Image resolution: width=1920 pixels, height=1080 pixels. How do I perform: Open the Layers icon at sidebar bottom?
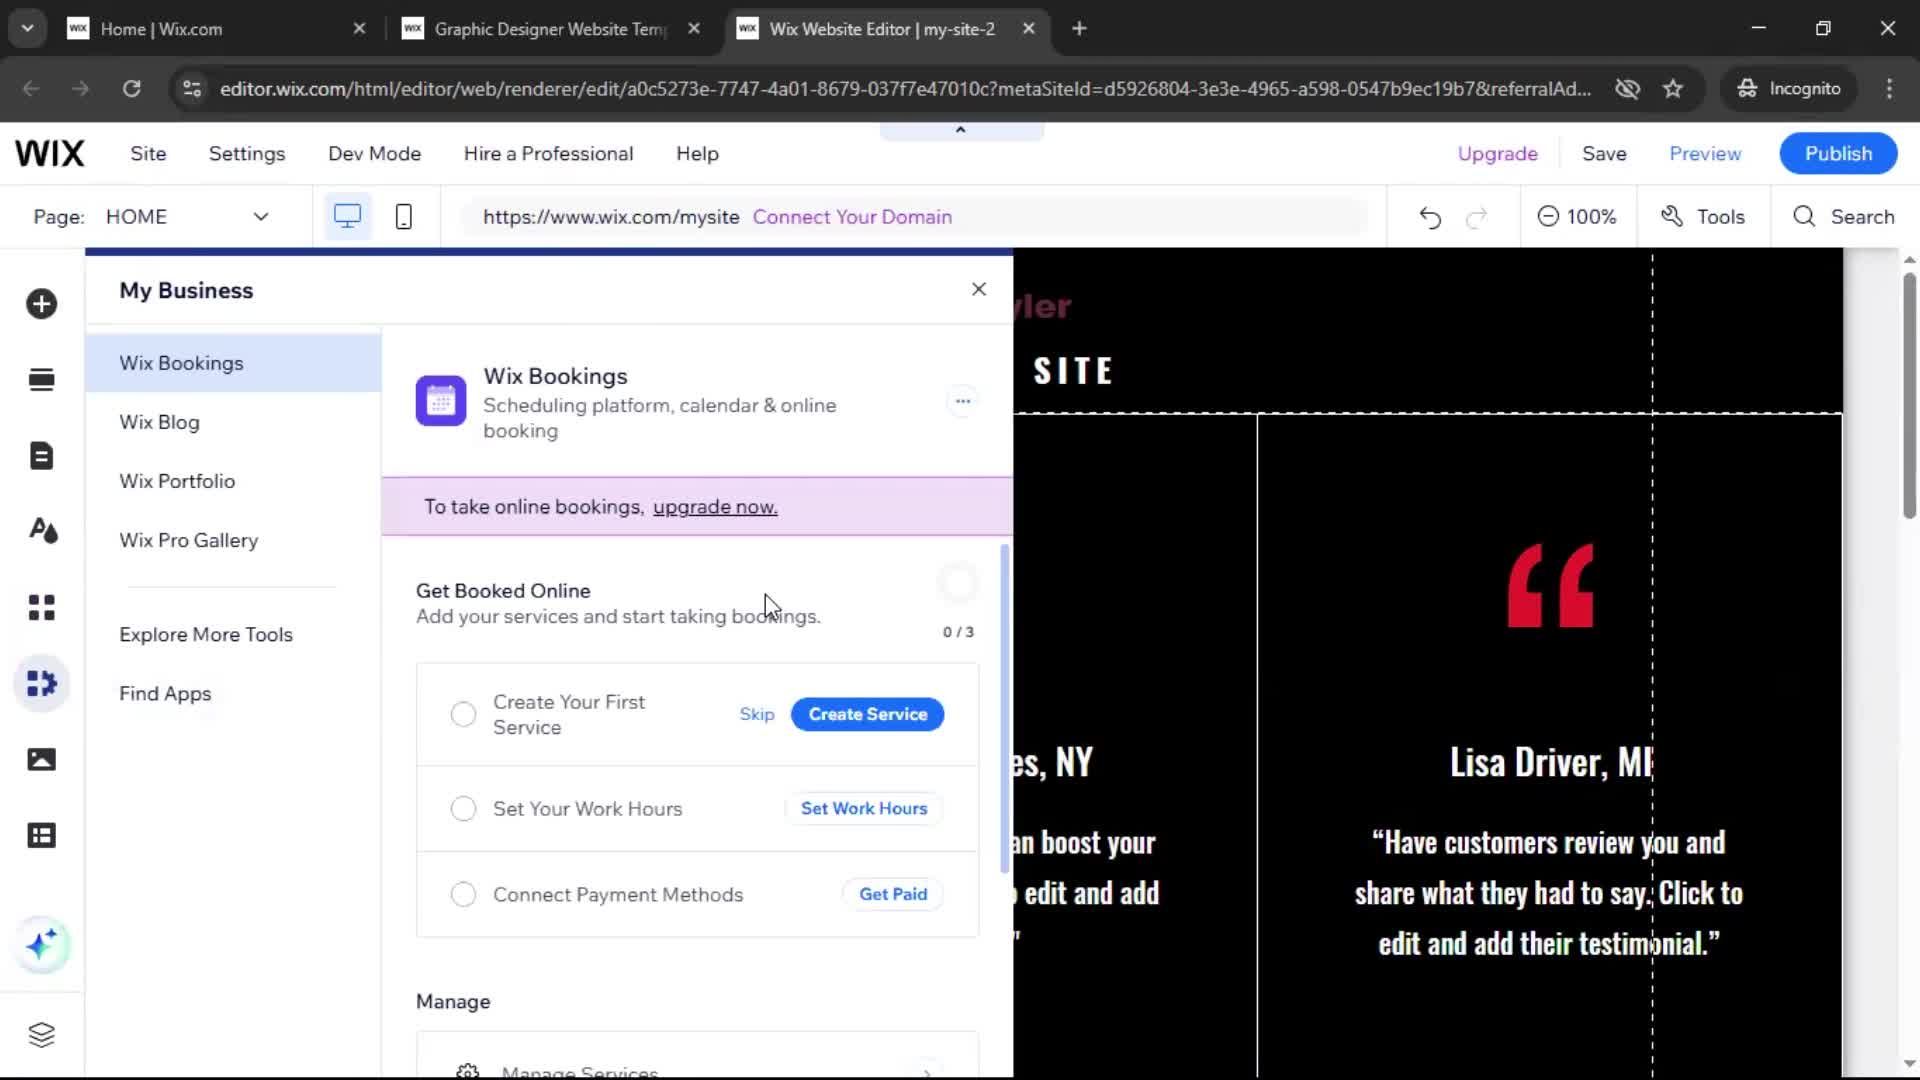pyautogui.click(x=41, y=1035)
